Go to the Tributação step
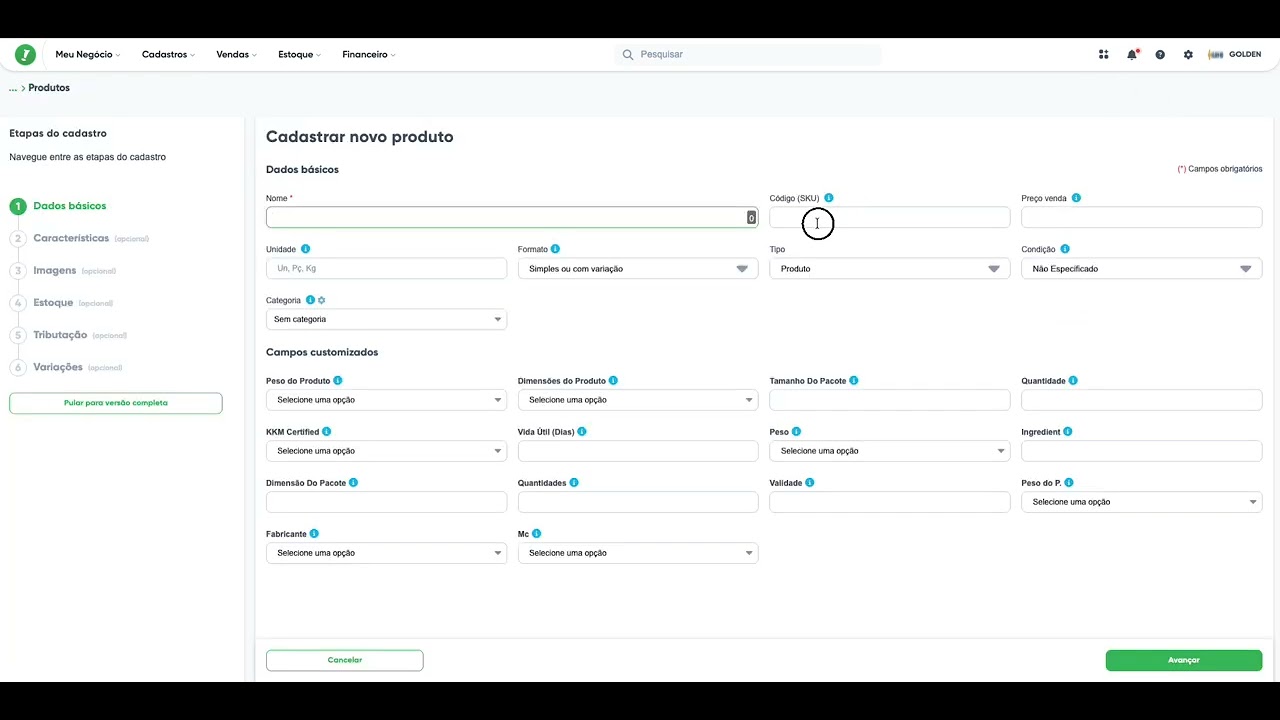 tap(68, 335)
